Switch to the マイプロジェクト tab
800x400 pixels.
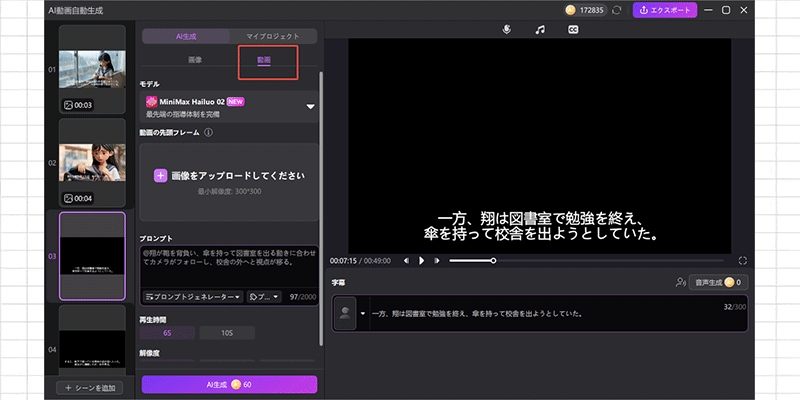(x=273, y=36)
